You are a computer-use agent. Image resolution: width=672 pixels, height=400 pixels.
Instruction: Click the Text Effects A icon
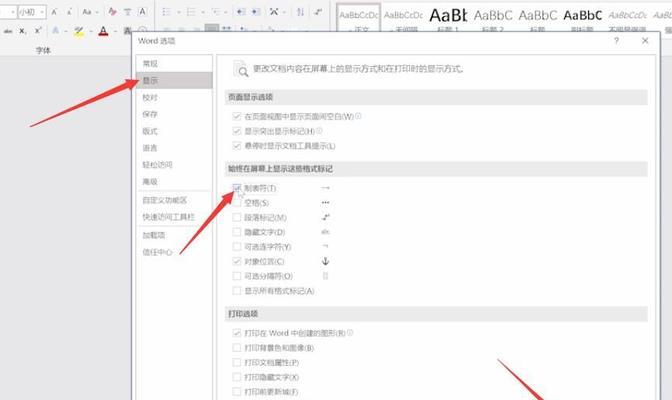click(55, 31)
